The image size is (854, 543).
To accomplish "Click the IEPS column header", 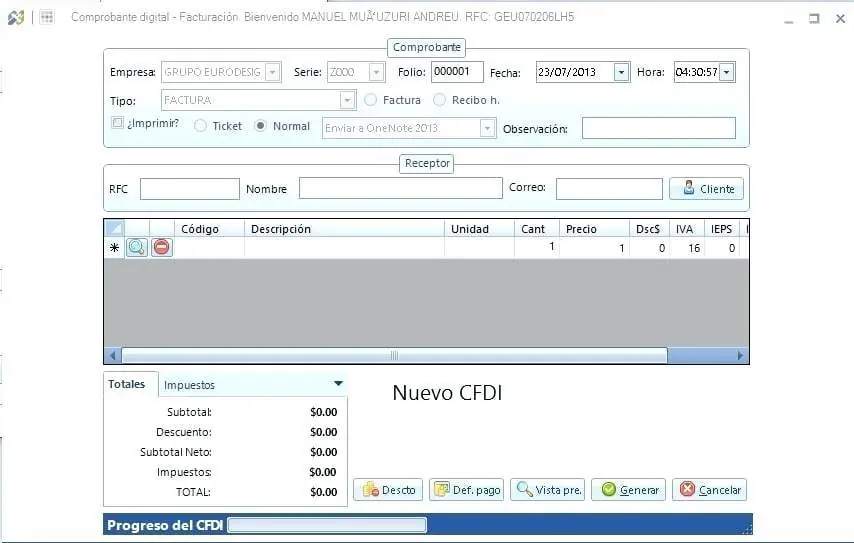I will tap(722, 229).
